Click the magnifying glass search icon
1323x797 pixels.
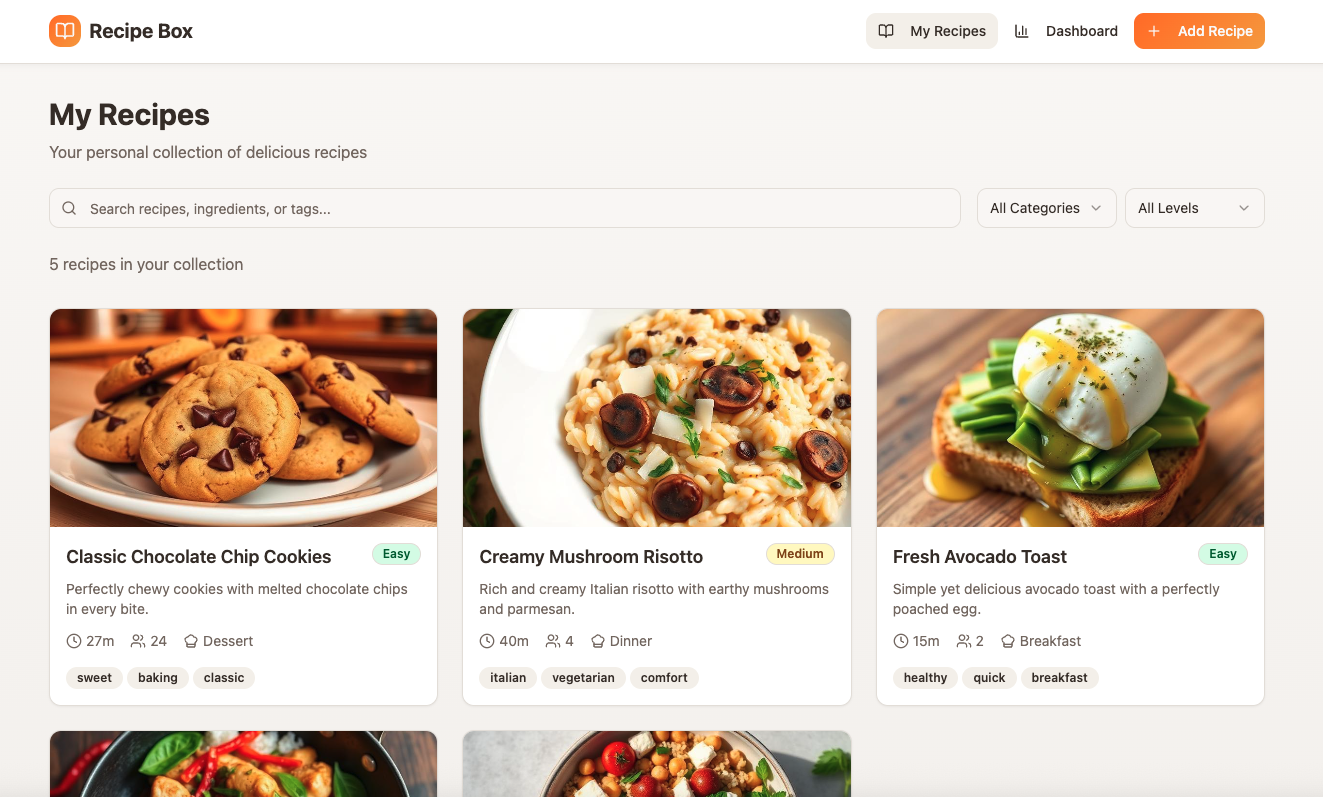(69, 208)
